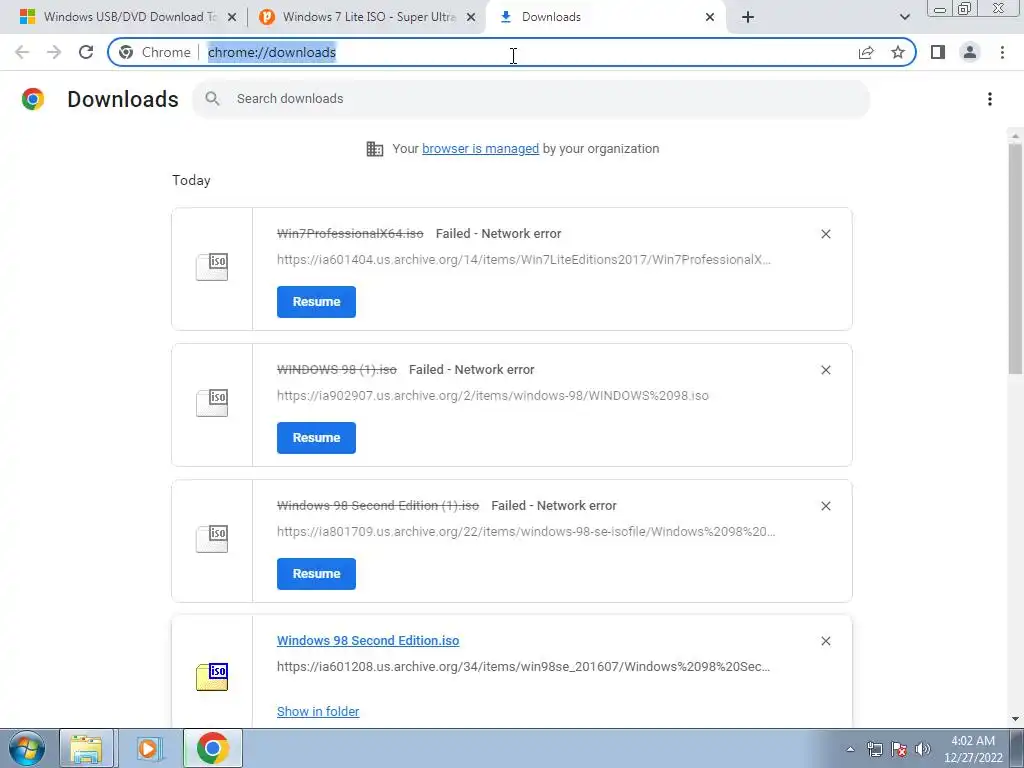1024x768 pixels.
Task: Click the WINDOWS 98 (1).iso file icon
Action: pyautogui.click(x=212, y=402)
